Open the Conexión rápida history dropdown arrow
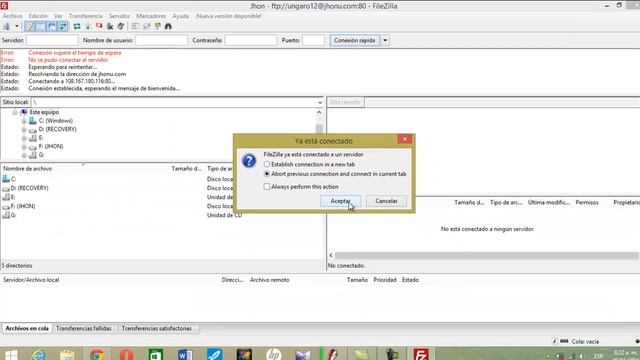 coord(385,40)
